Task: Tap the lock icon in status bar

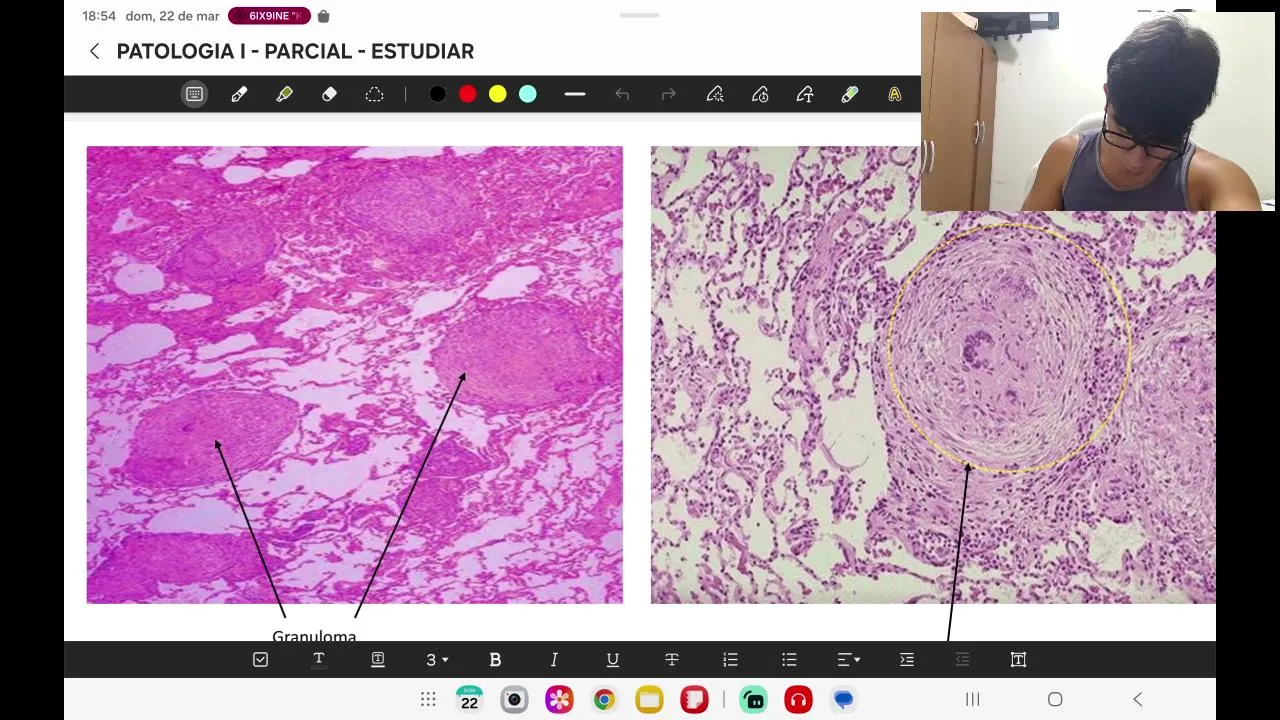Action: tap(323, 16)
